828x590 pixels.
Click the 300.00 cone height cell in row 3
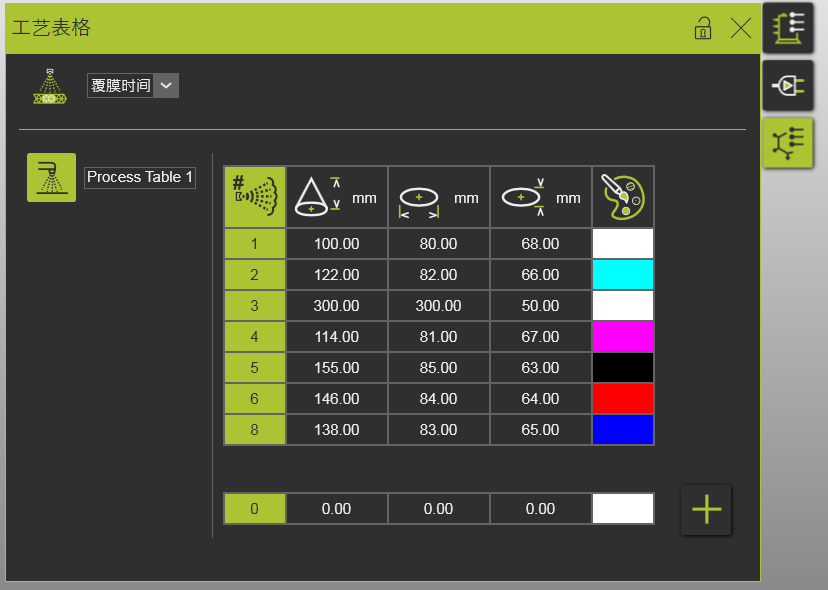336,306
